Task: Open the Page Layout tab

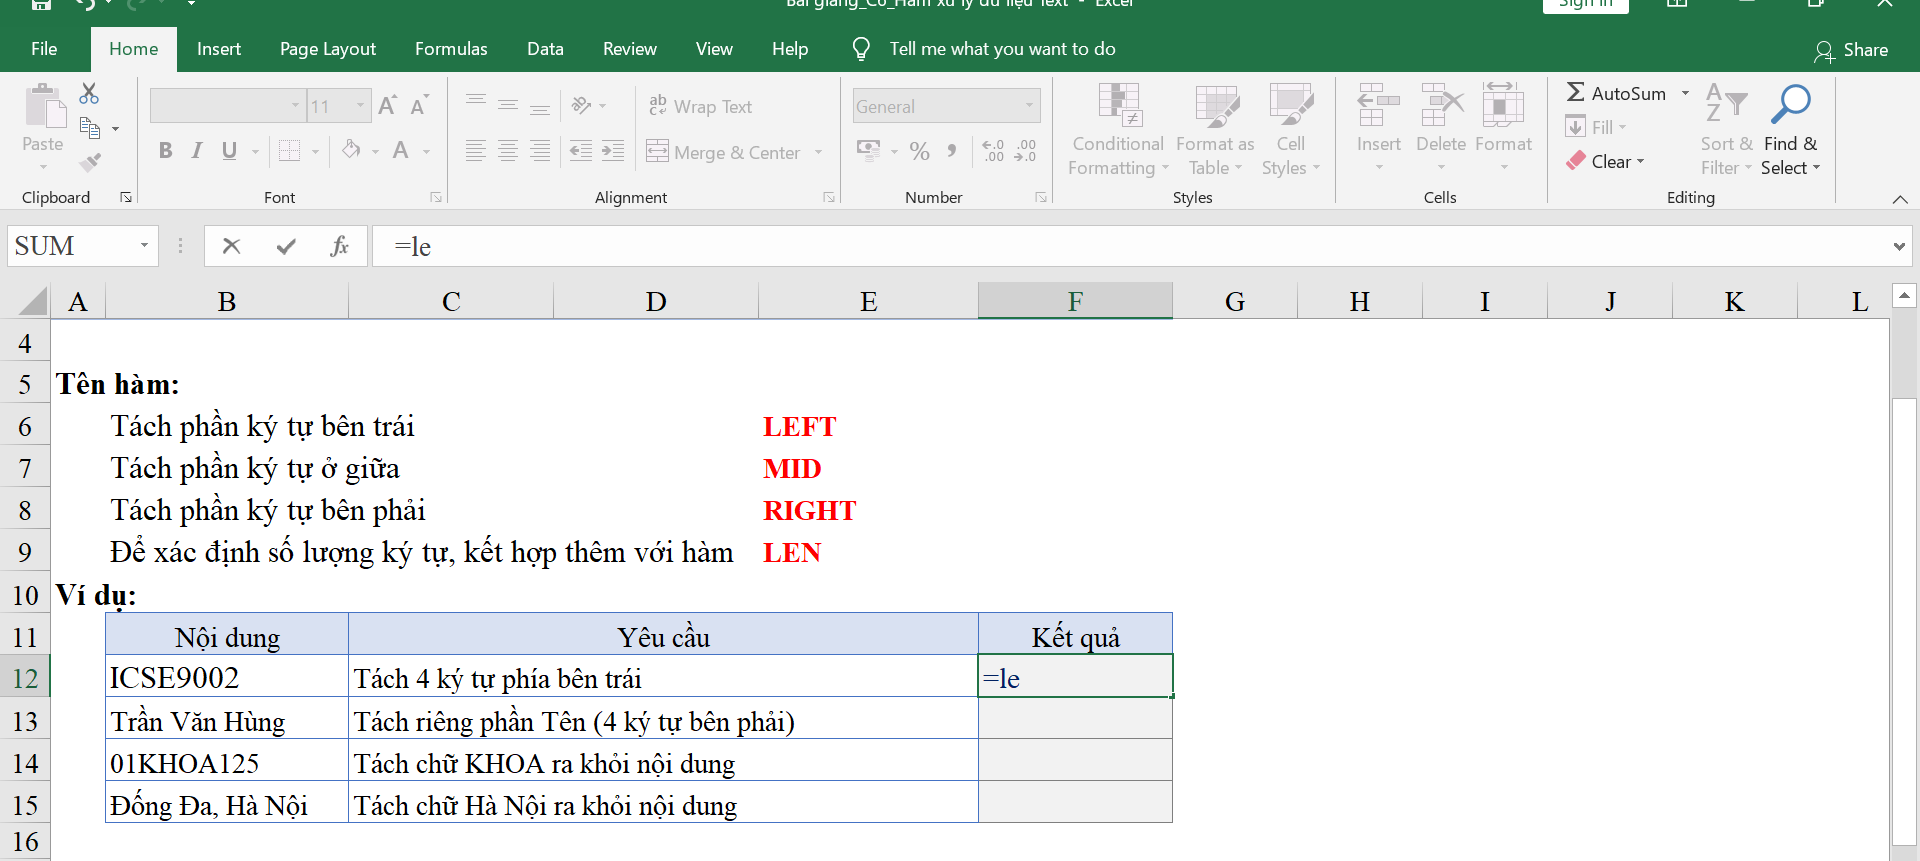Action: coord(327,49)
